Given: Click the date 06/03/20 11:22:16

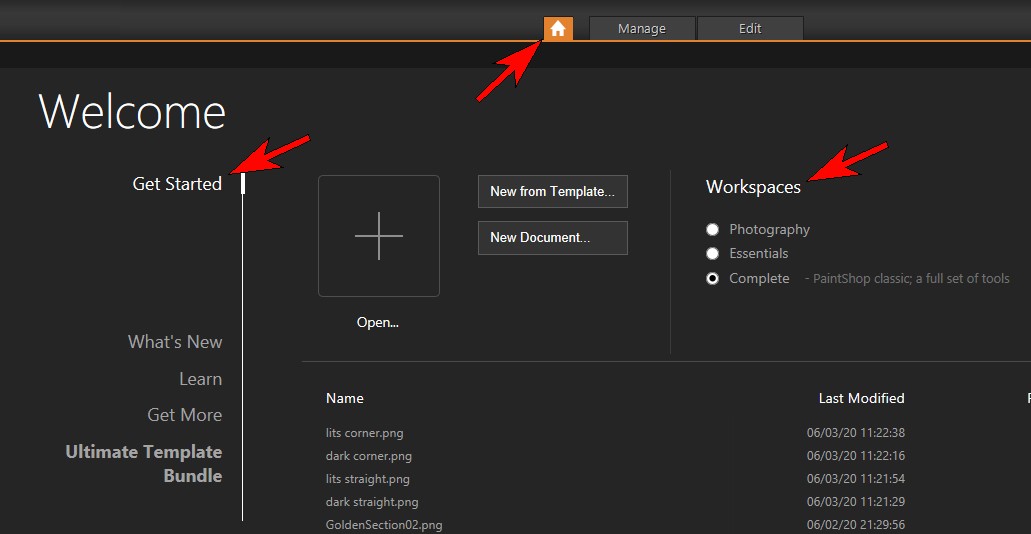Looking at the screenshot, I should coord(856,456).
